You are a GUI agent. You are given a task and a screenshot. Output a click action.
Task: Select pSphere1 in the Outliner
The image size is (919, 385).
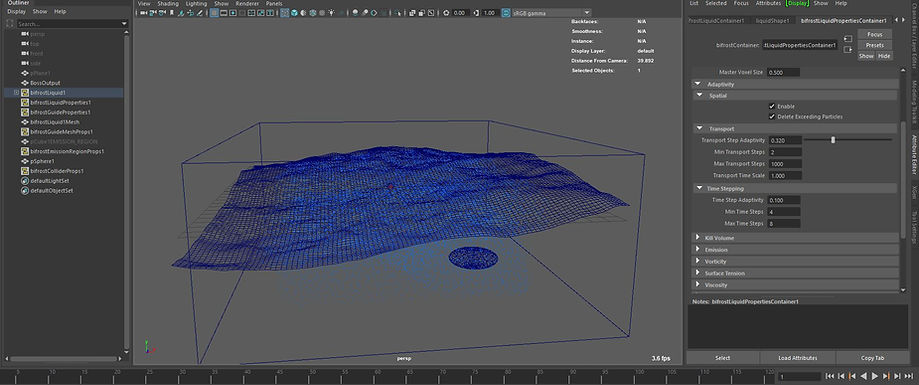tap(42, 161)
